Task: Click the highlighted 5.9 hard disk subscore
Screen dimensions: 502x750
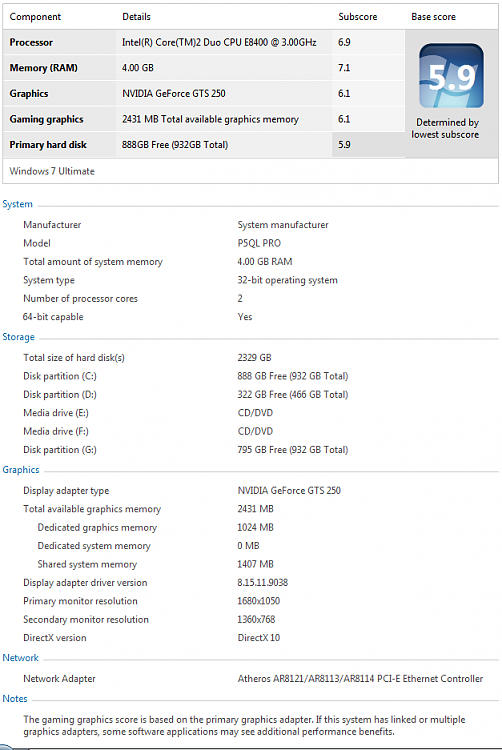Action: click(344, 144)
